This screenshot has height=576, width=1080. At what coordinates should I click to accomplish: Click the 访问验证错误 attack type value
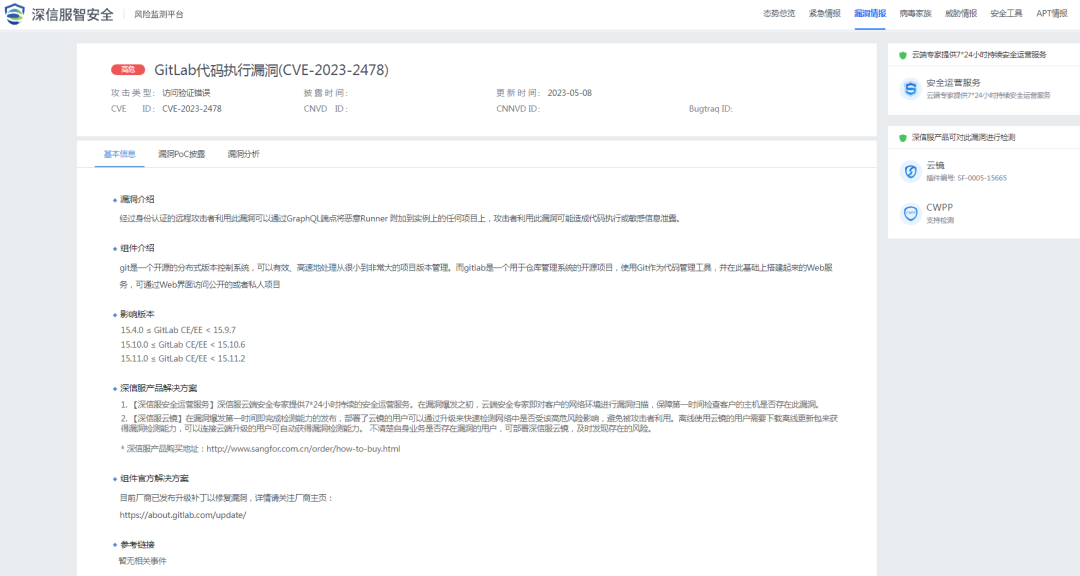pos(186,93)
